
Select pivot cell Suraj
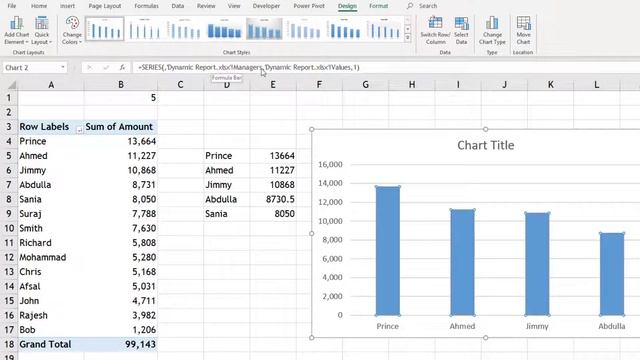(x=51, y=213)
